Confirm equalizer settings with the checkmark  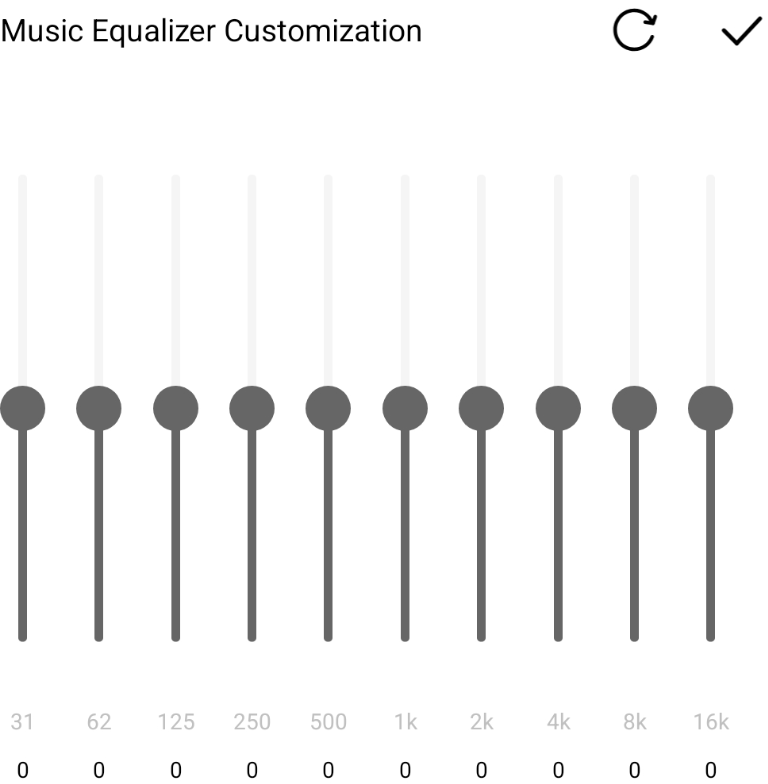click(x=740, y=32)
